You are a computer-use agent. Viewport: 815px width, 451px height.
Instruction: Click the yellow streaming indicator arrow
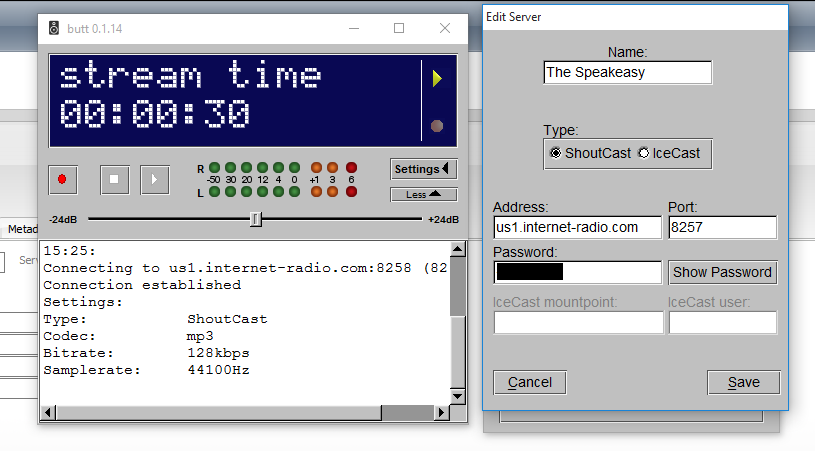(437, 79)
